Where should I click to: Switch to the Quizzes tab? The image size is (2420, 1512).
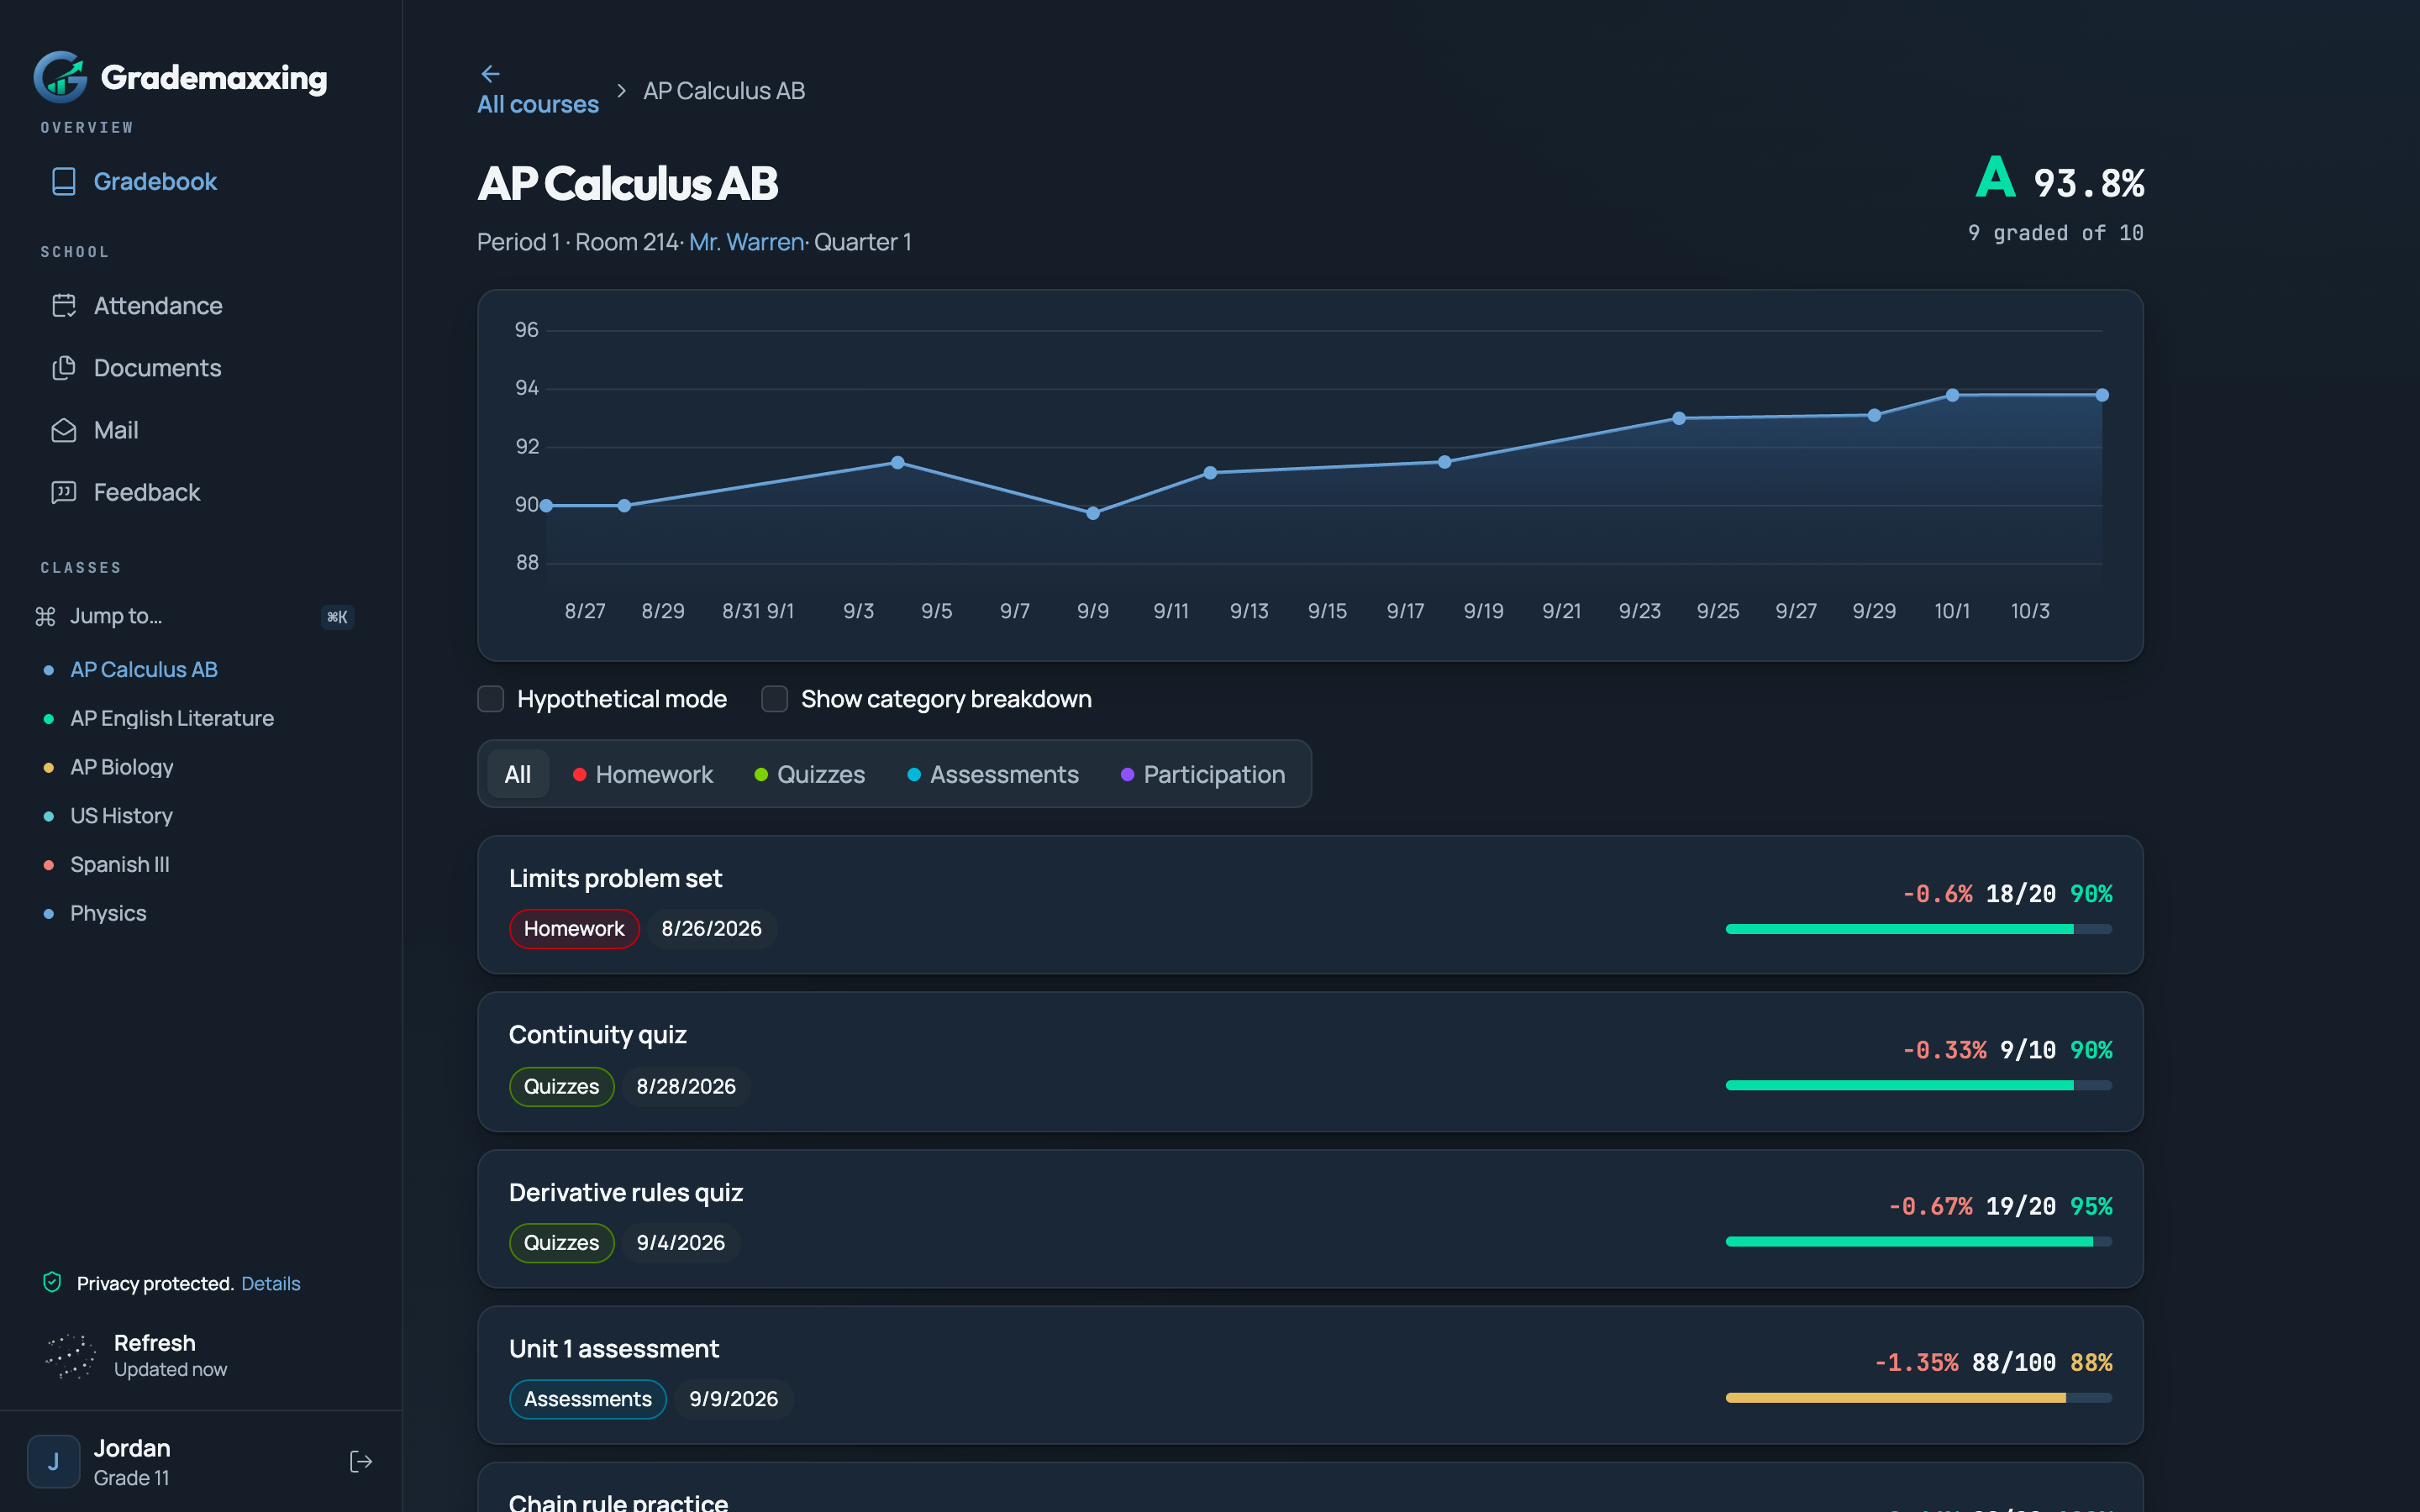(x=810, y=774)
